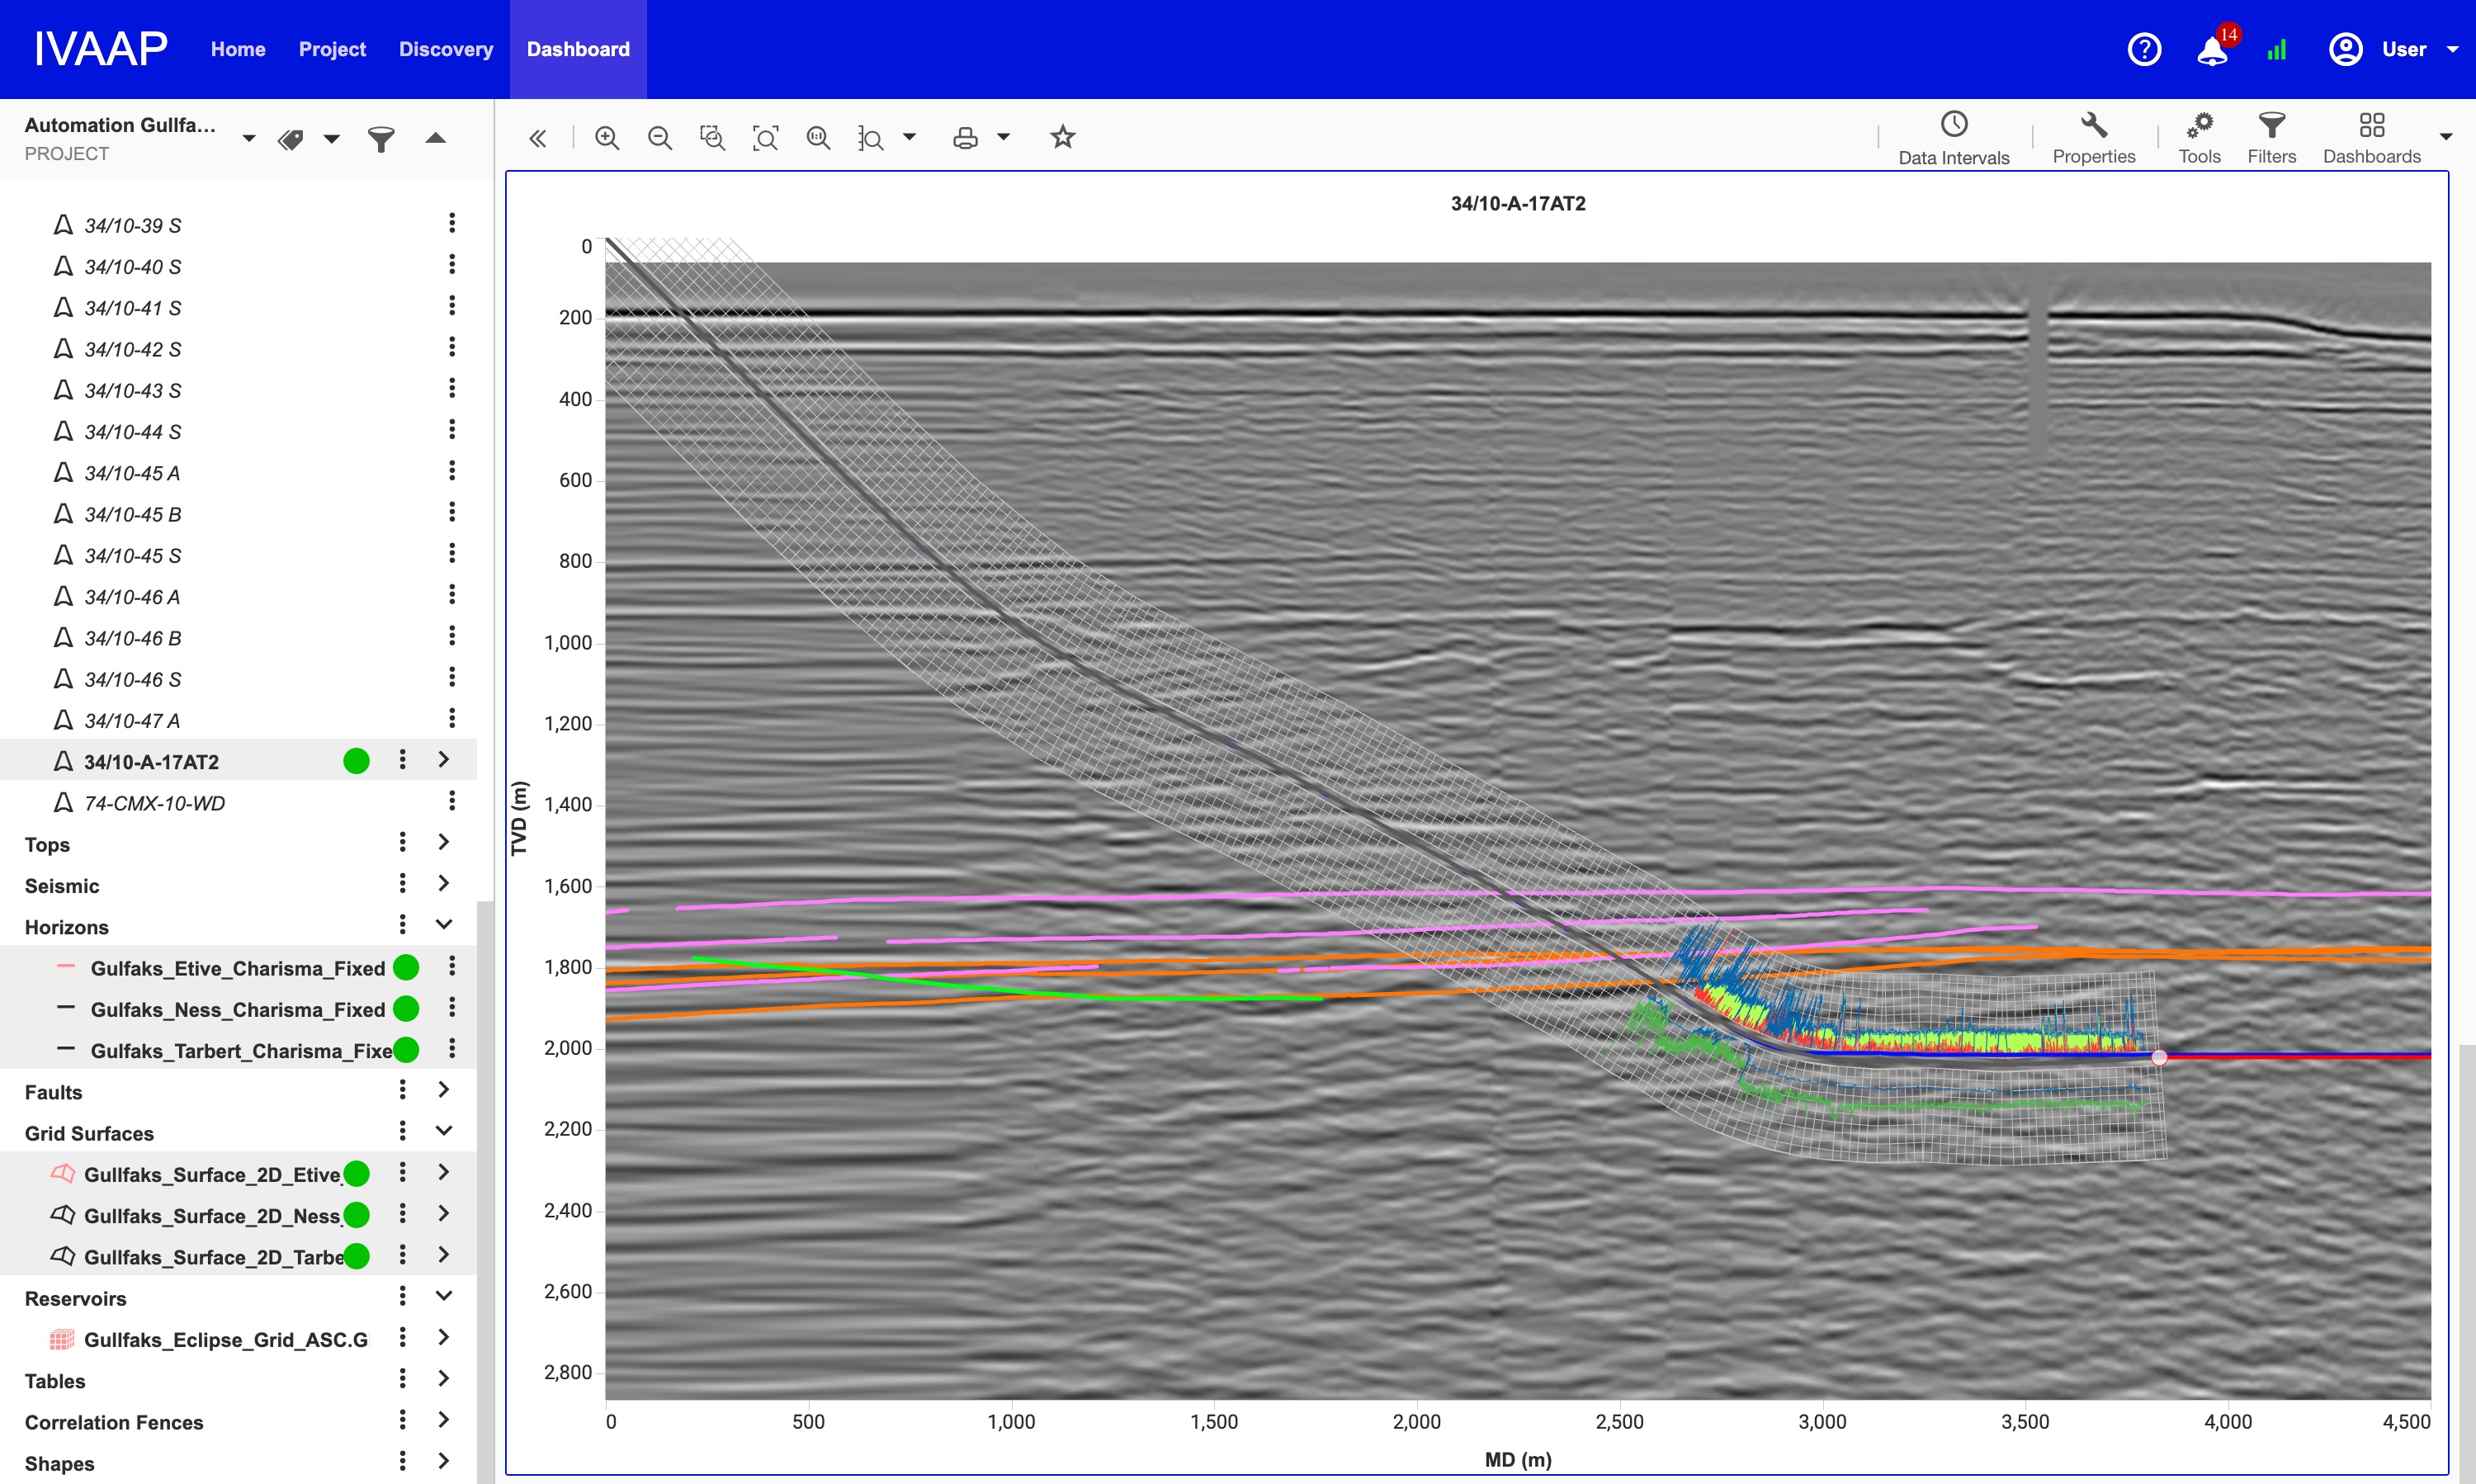Select the Shapes section row
This screenshot has width=2476, height=1484.
238,1463
